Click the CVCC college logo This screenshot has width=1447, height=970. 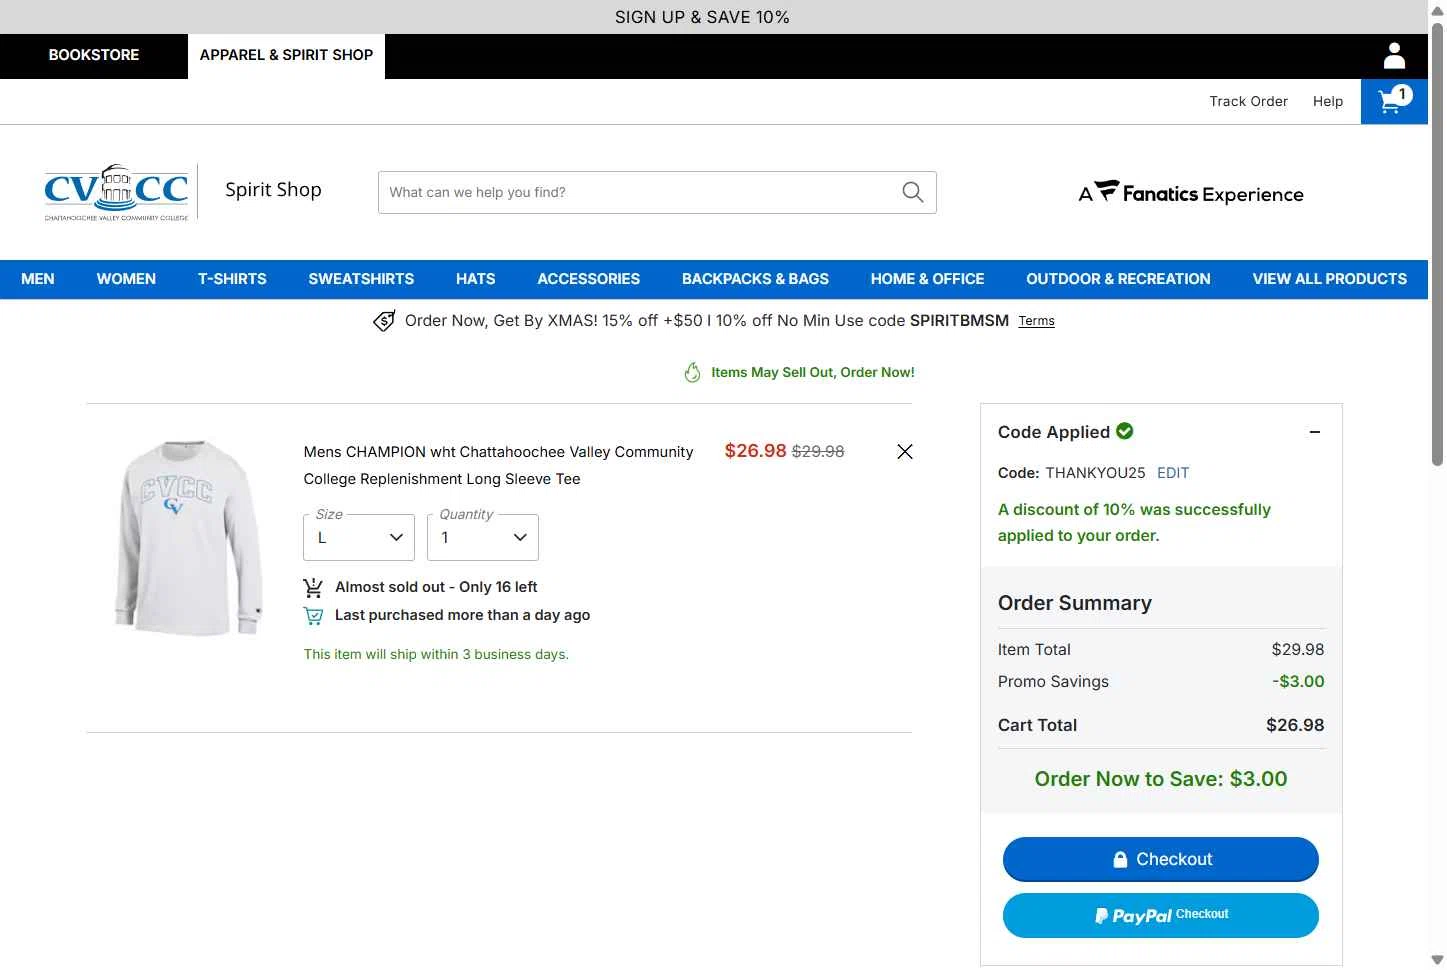pos(116,192)
